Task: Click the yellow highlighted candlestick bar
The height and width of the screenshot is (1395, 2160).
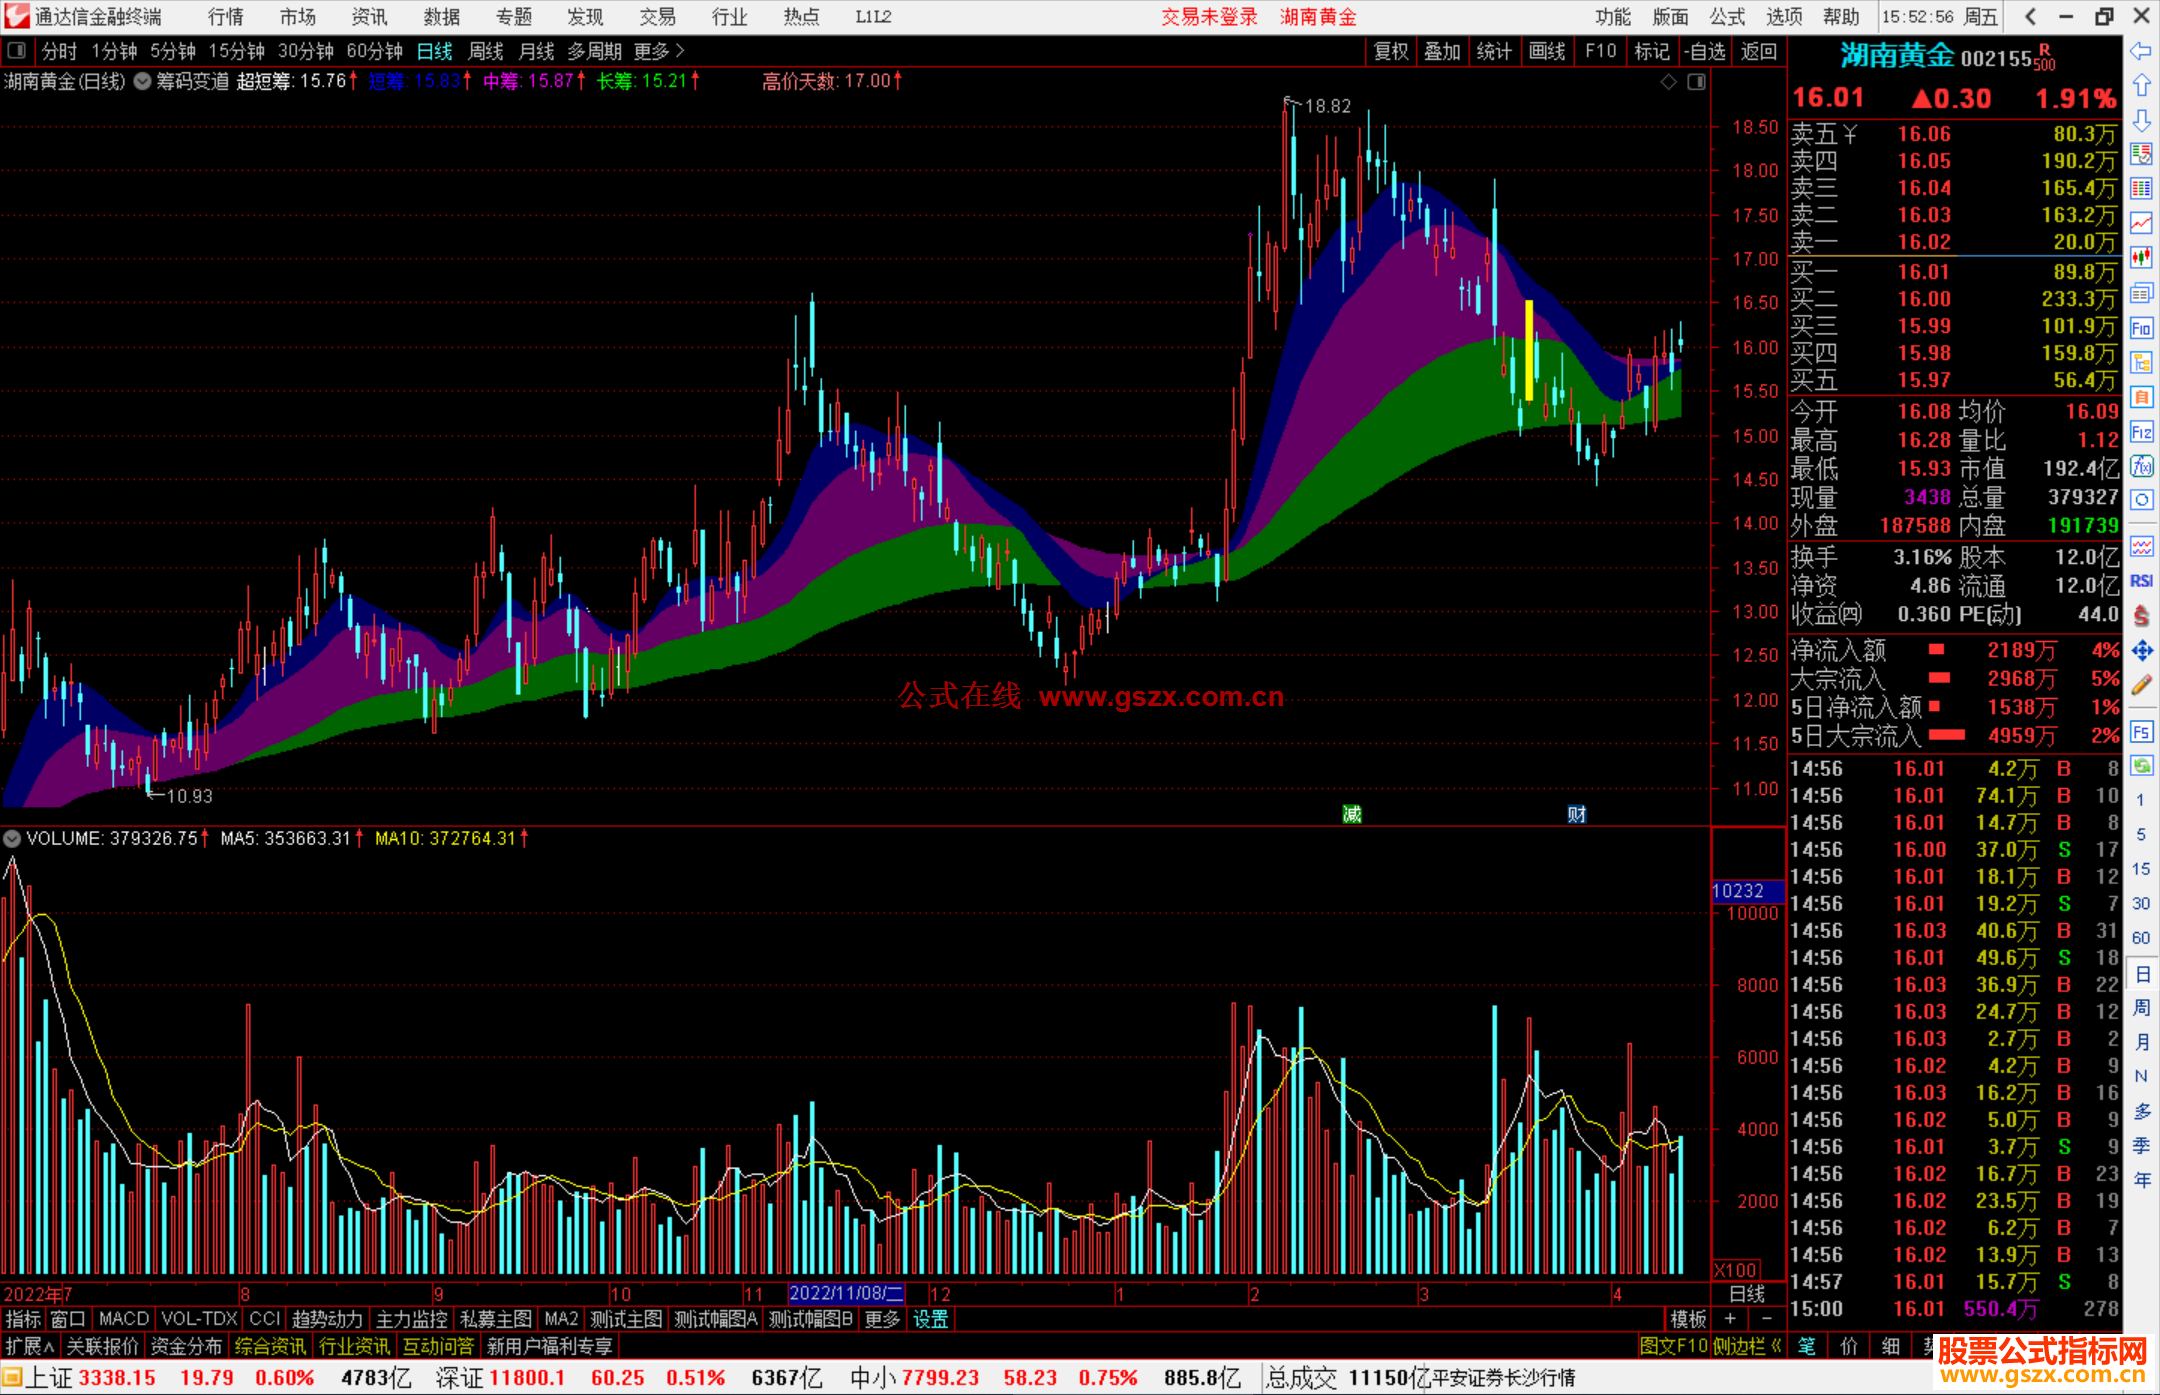Action: 1529,350
